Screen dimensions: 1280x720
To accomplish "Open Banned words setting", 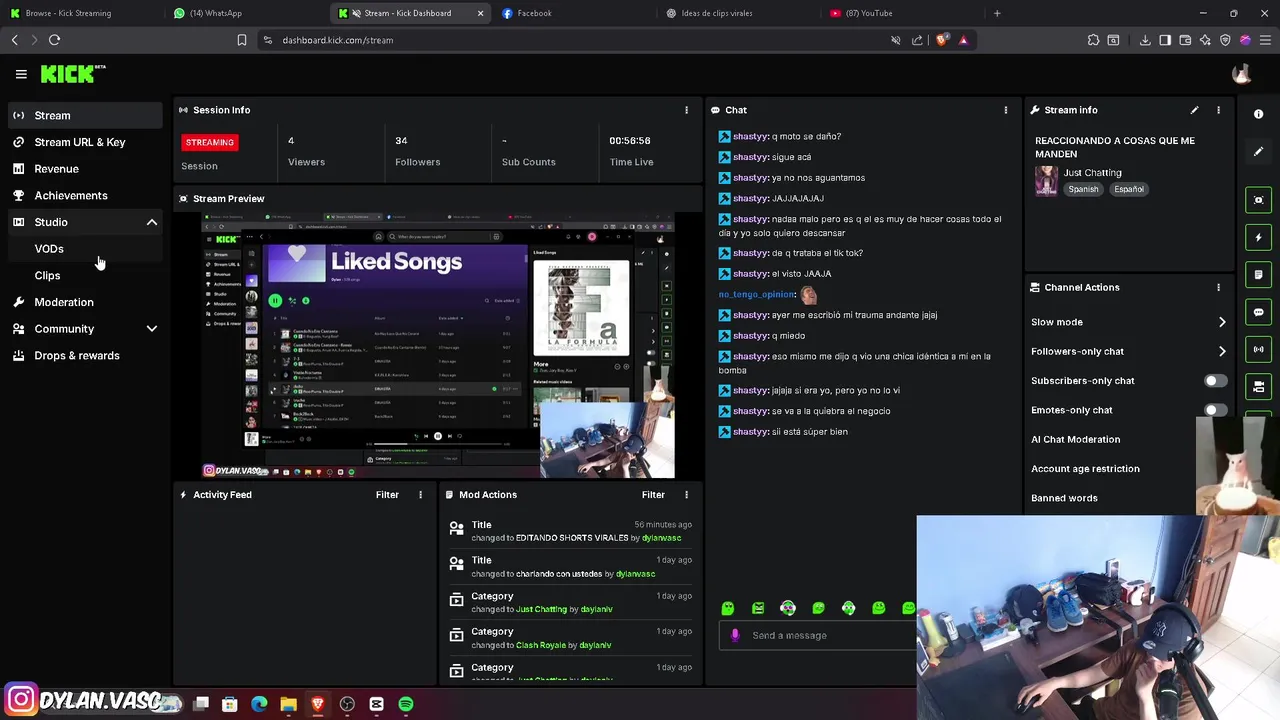I will coord(1064,498).
